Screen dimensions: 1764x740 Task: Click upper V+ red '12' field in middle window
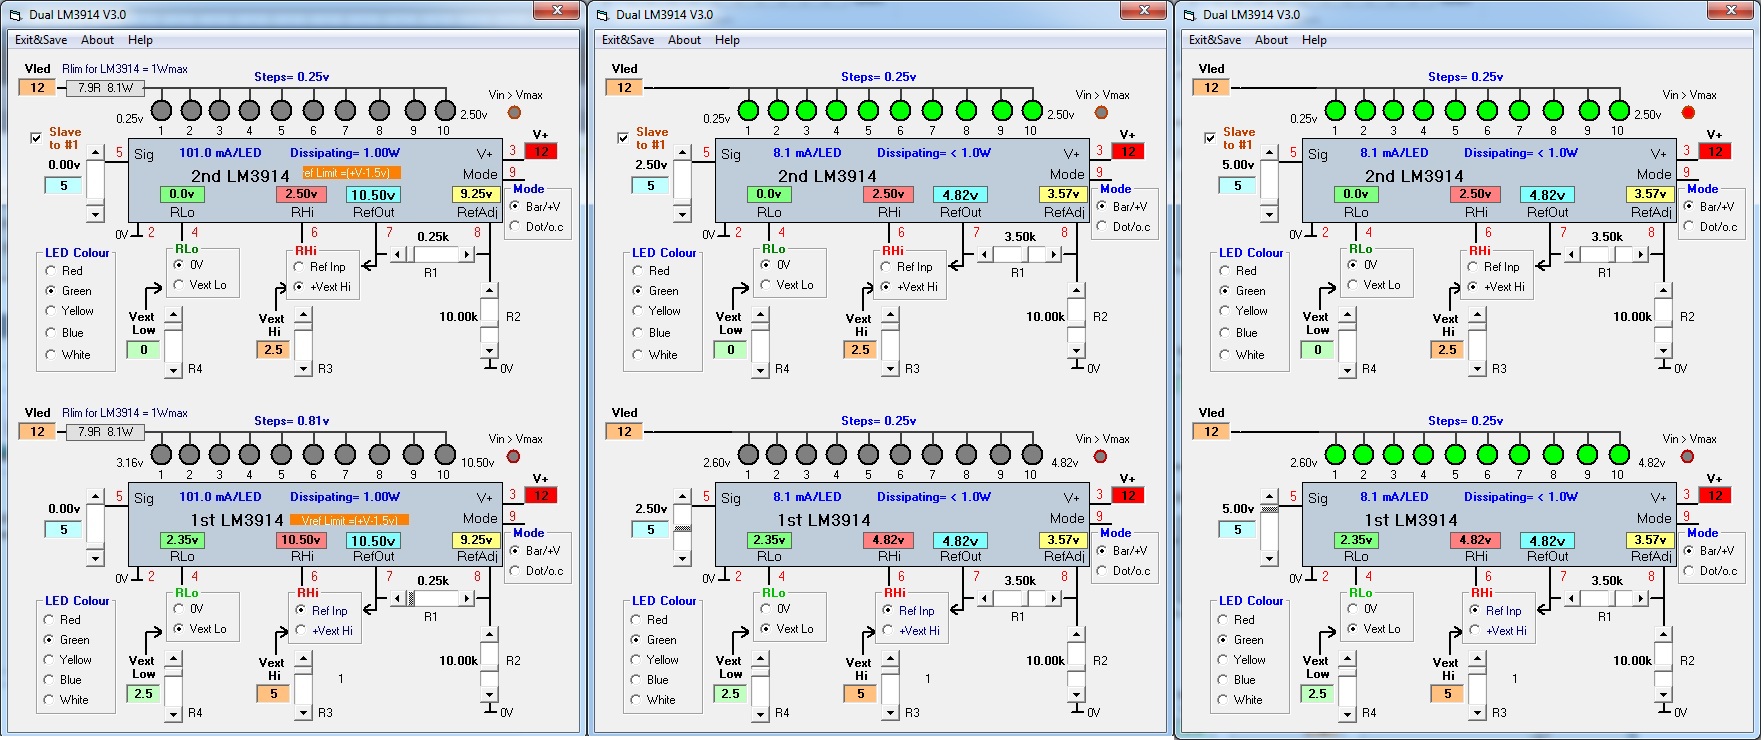click(x=1128, y=151)
